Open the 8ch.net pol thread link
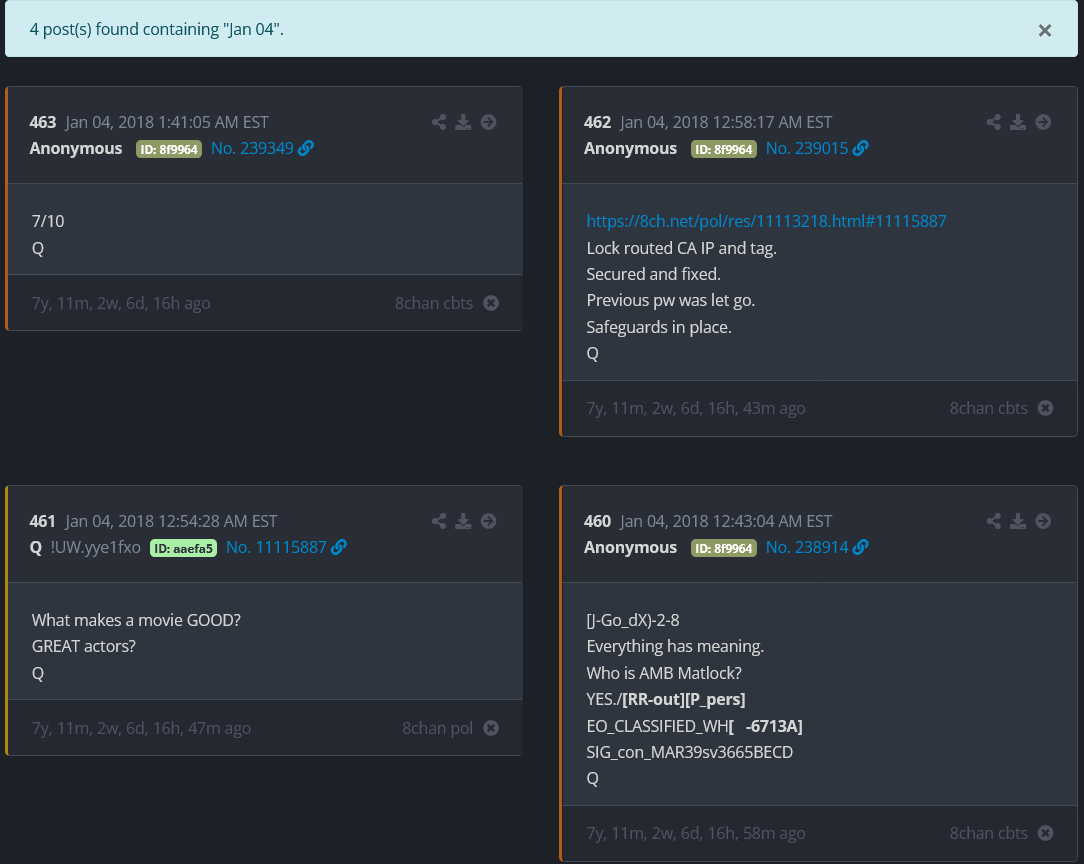1084x864 pixels. coord(766,221)
